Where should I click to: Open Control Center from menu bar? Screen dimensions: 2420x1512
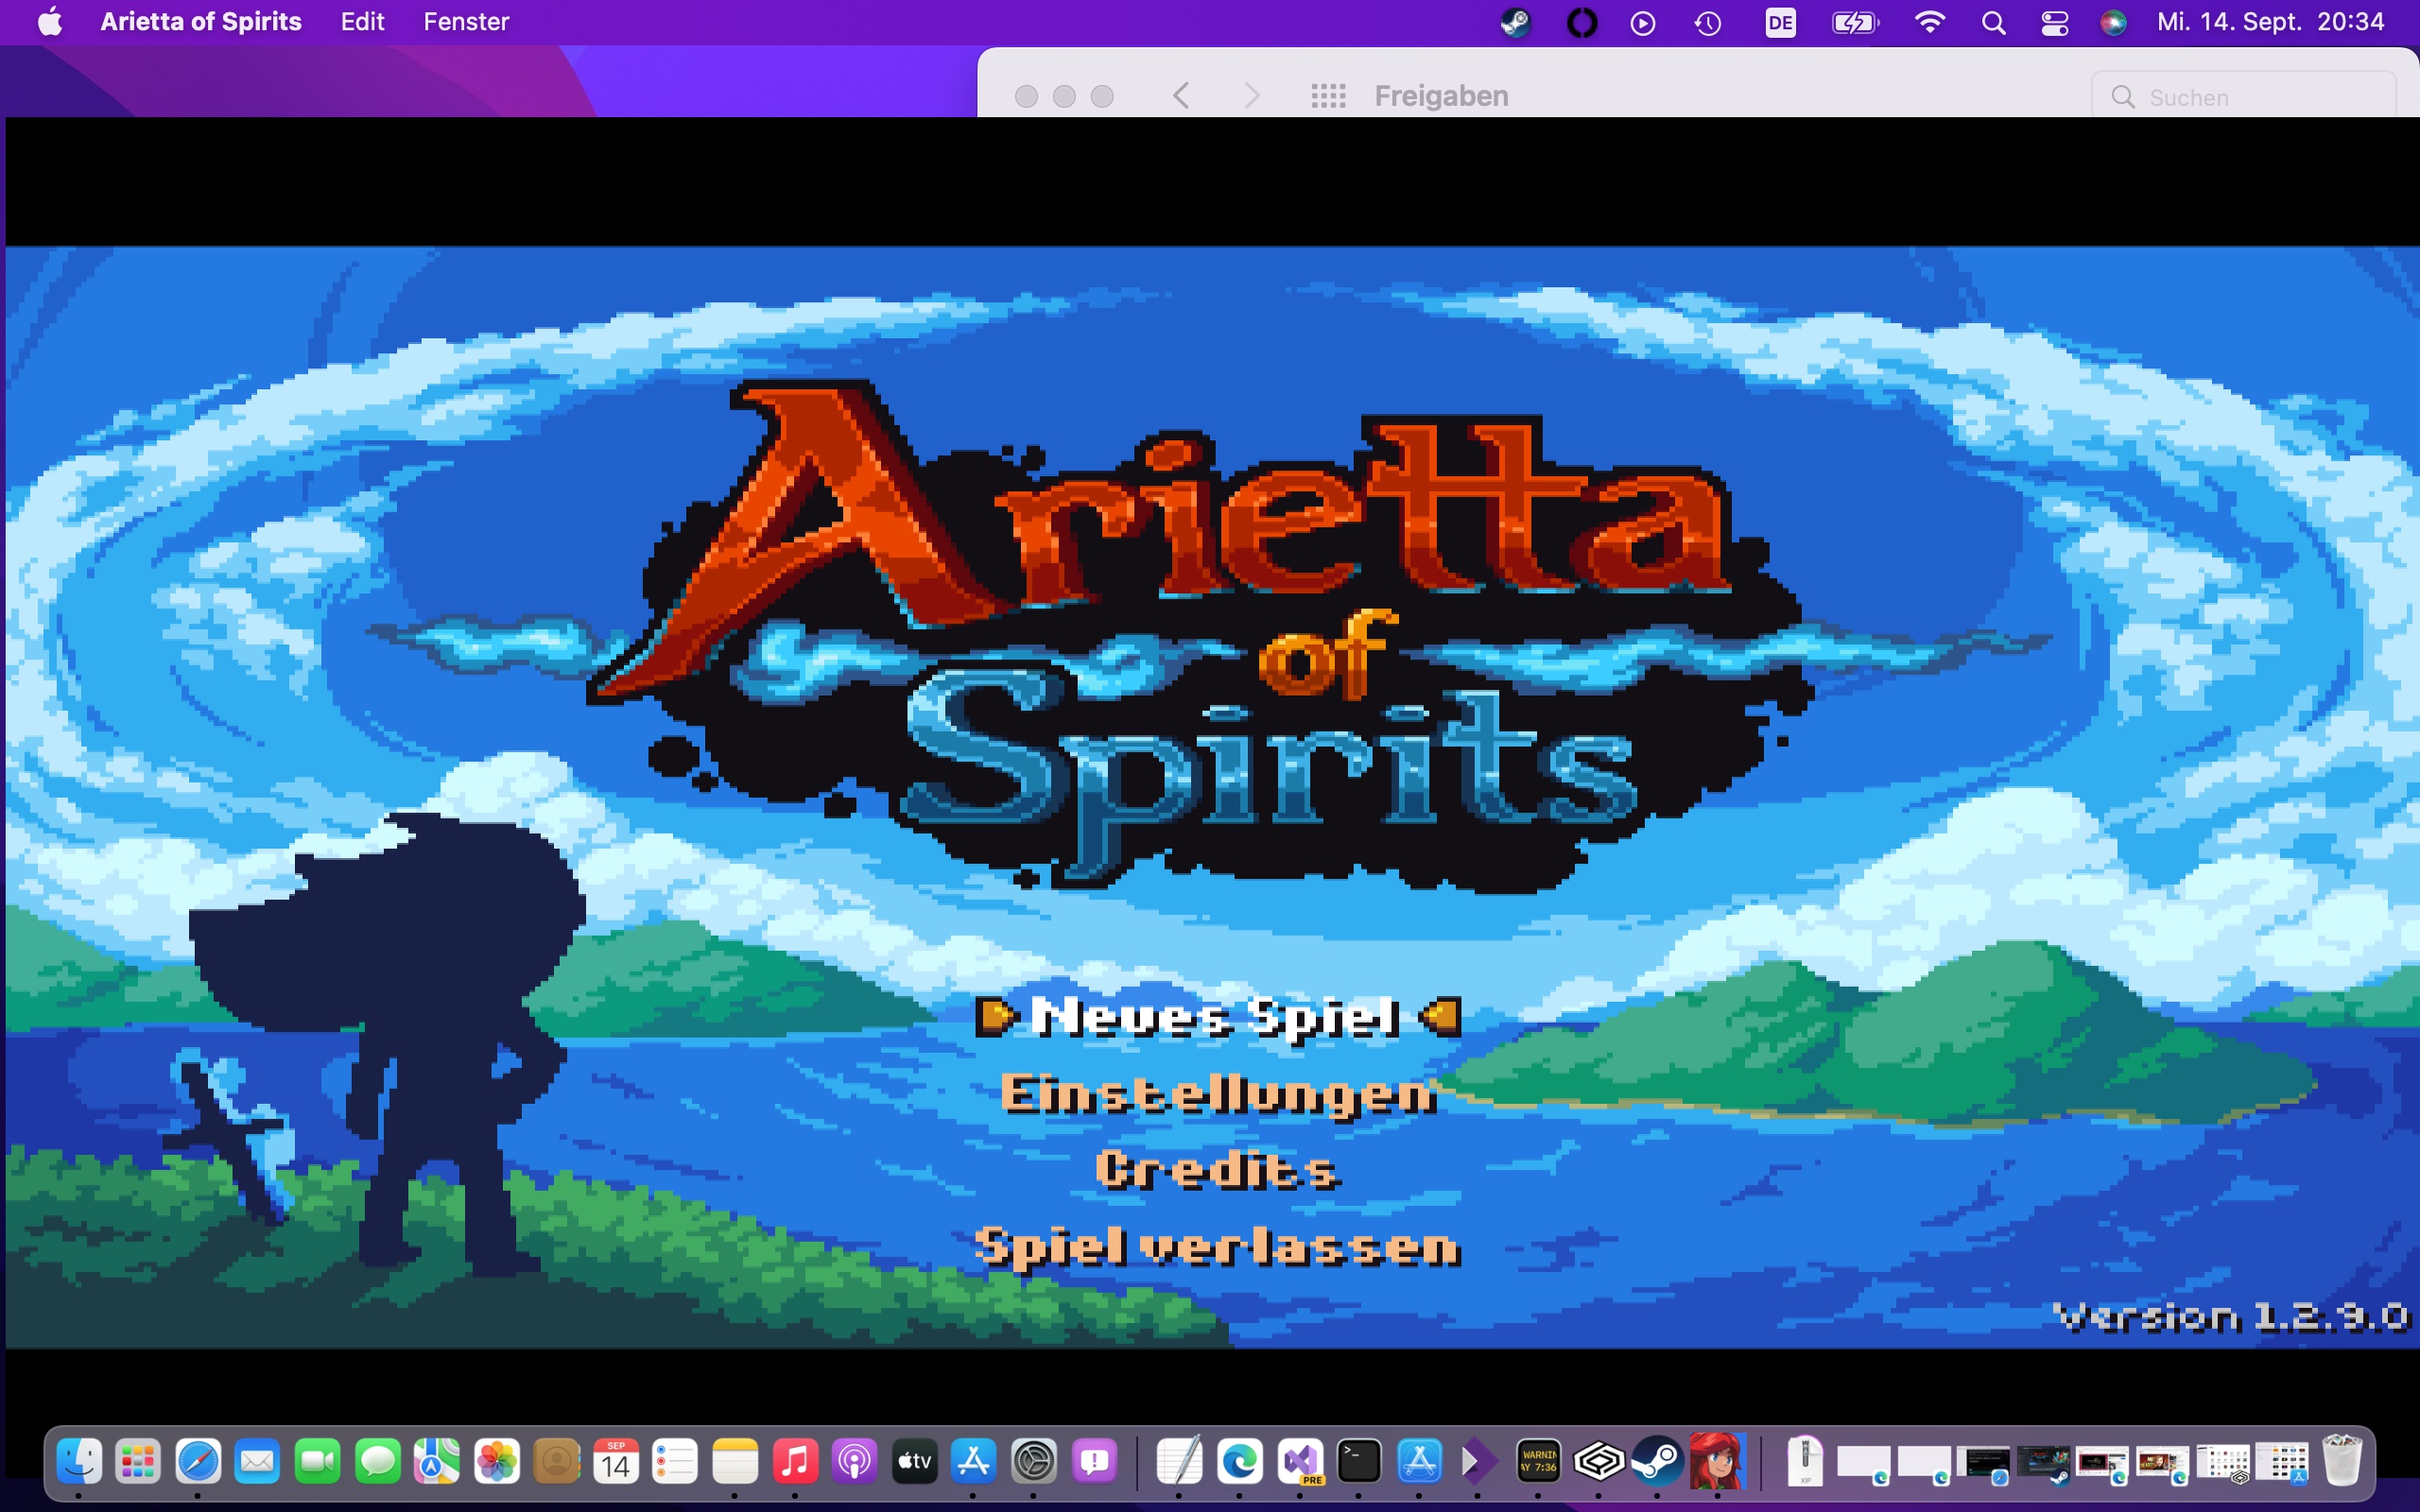point(2055,22)
